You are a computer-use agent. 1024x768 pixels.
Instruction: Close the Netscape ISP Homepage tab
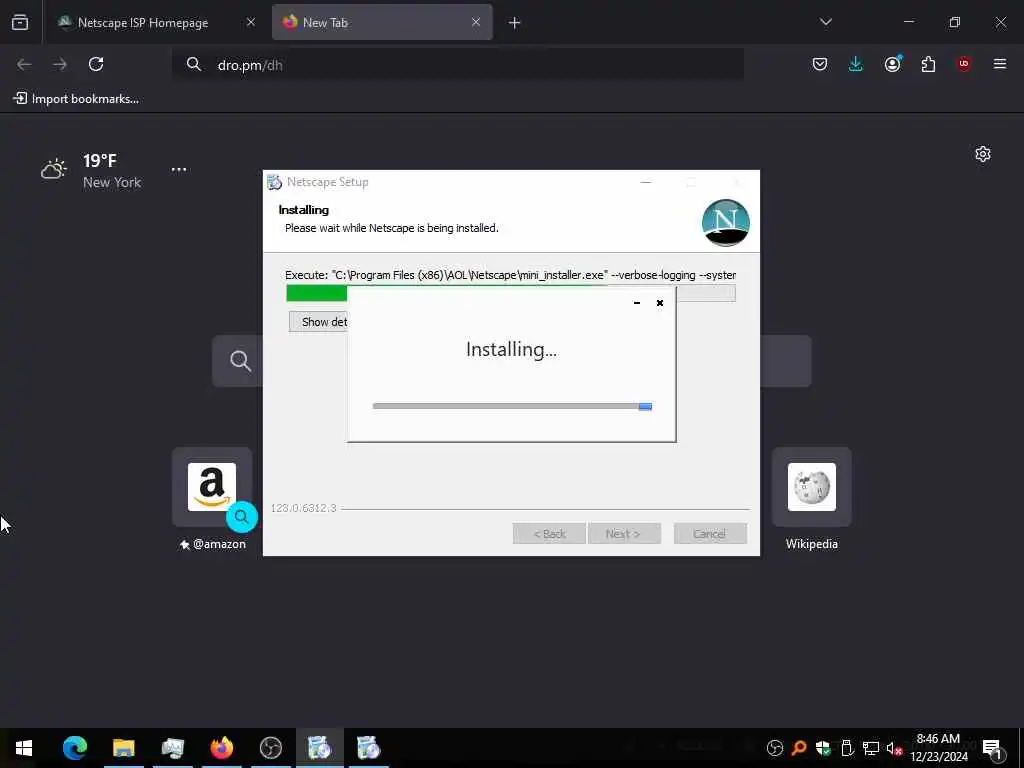pos(251,22)
